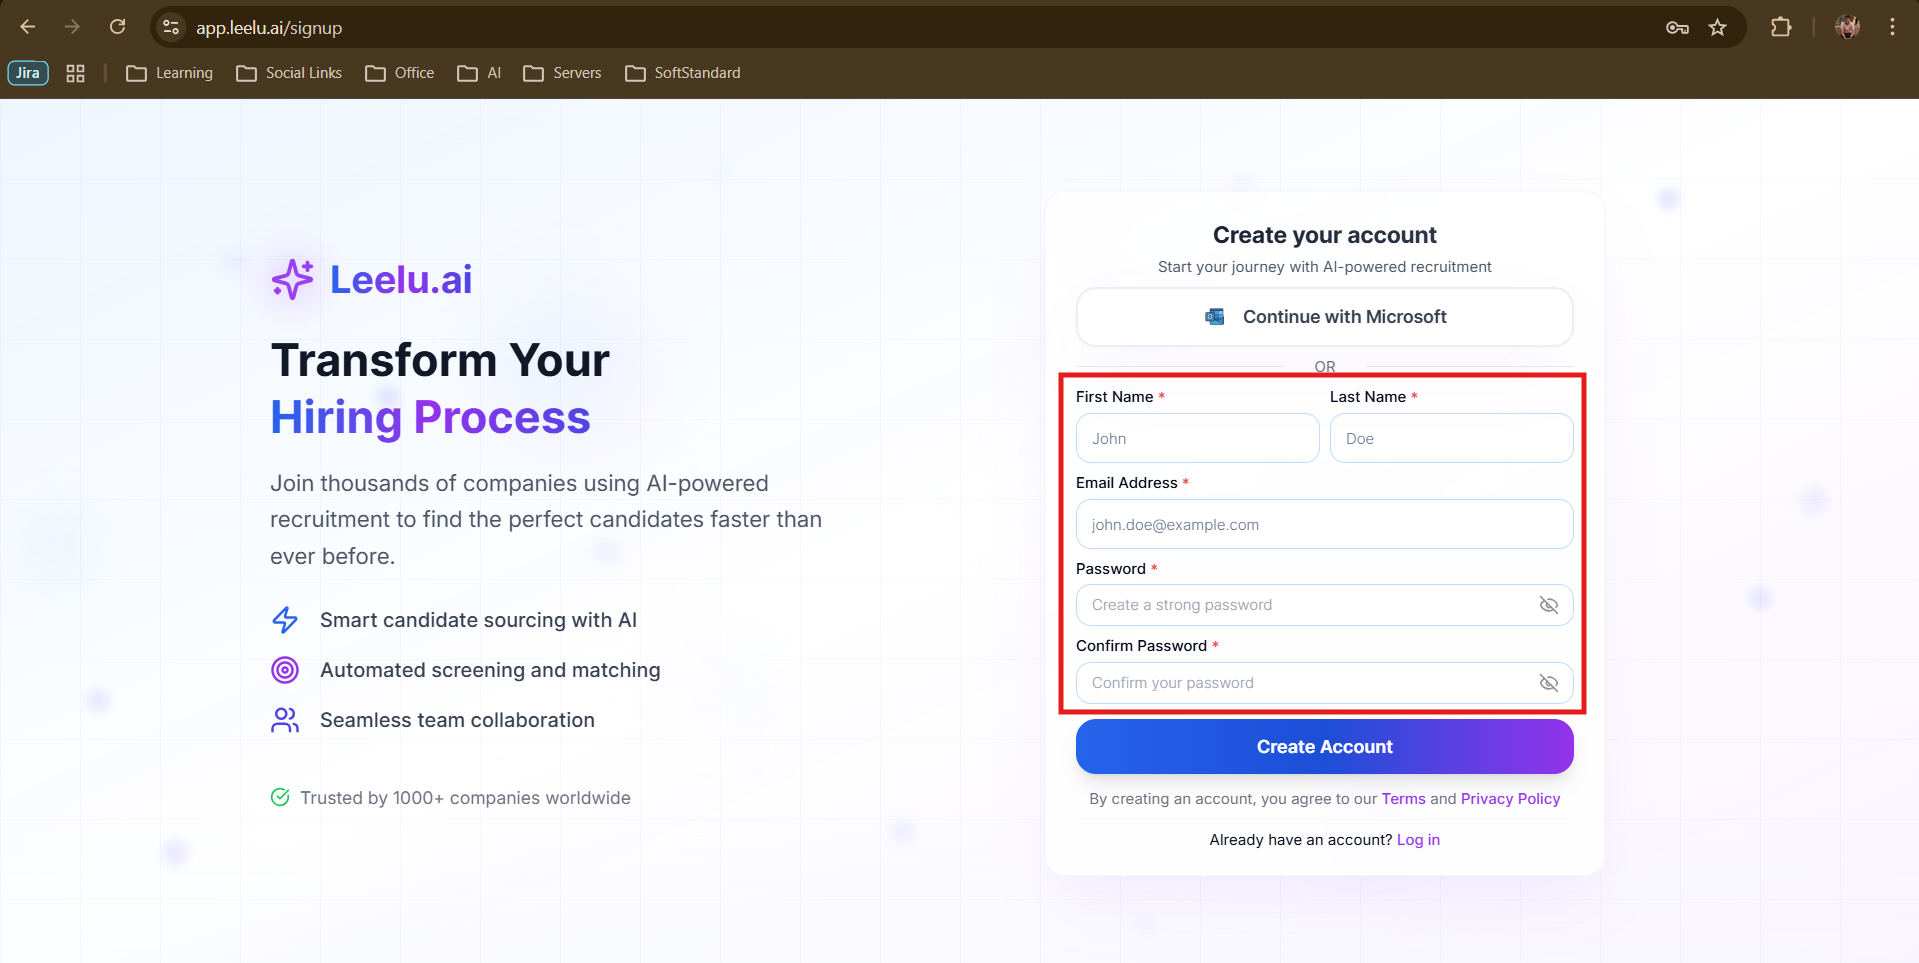
Task: Click the profile avatar icon
Action: [x=1847, y=27]
